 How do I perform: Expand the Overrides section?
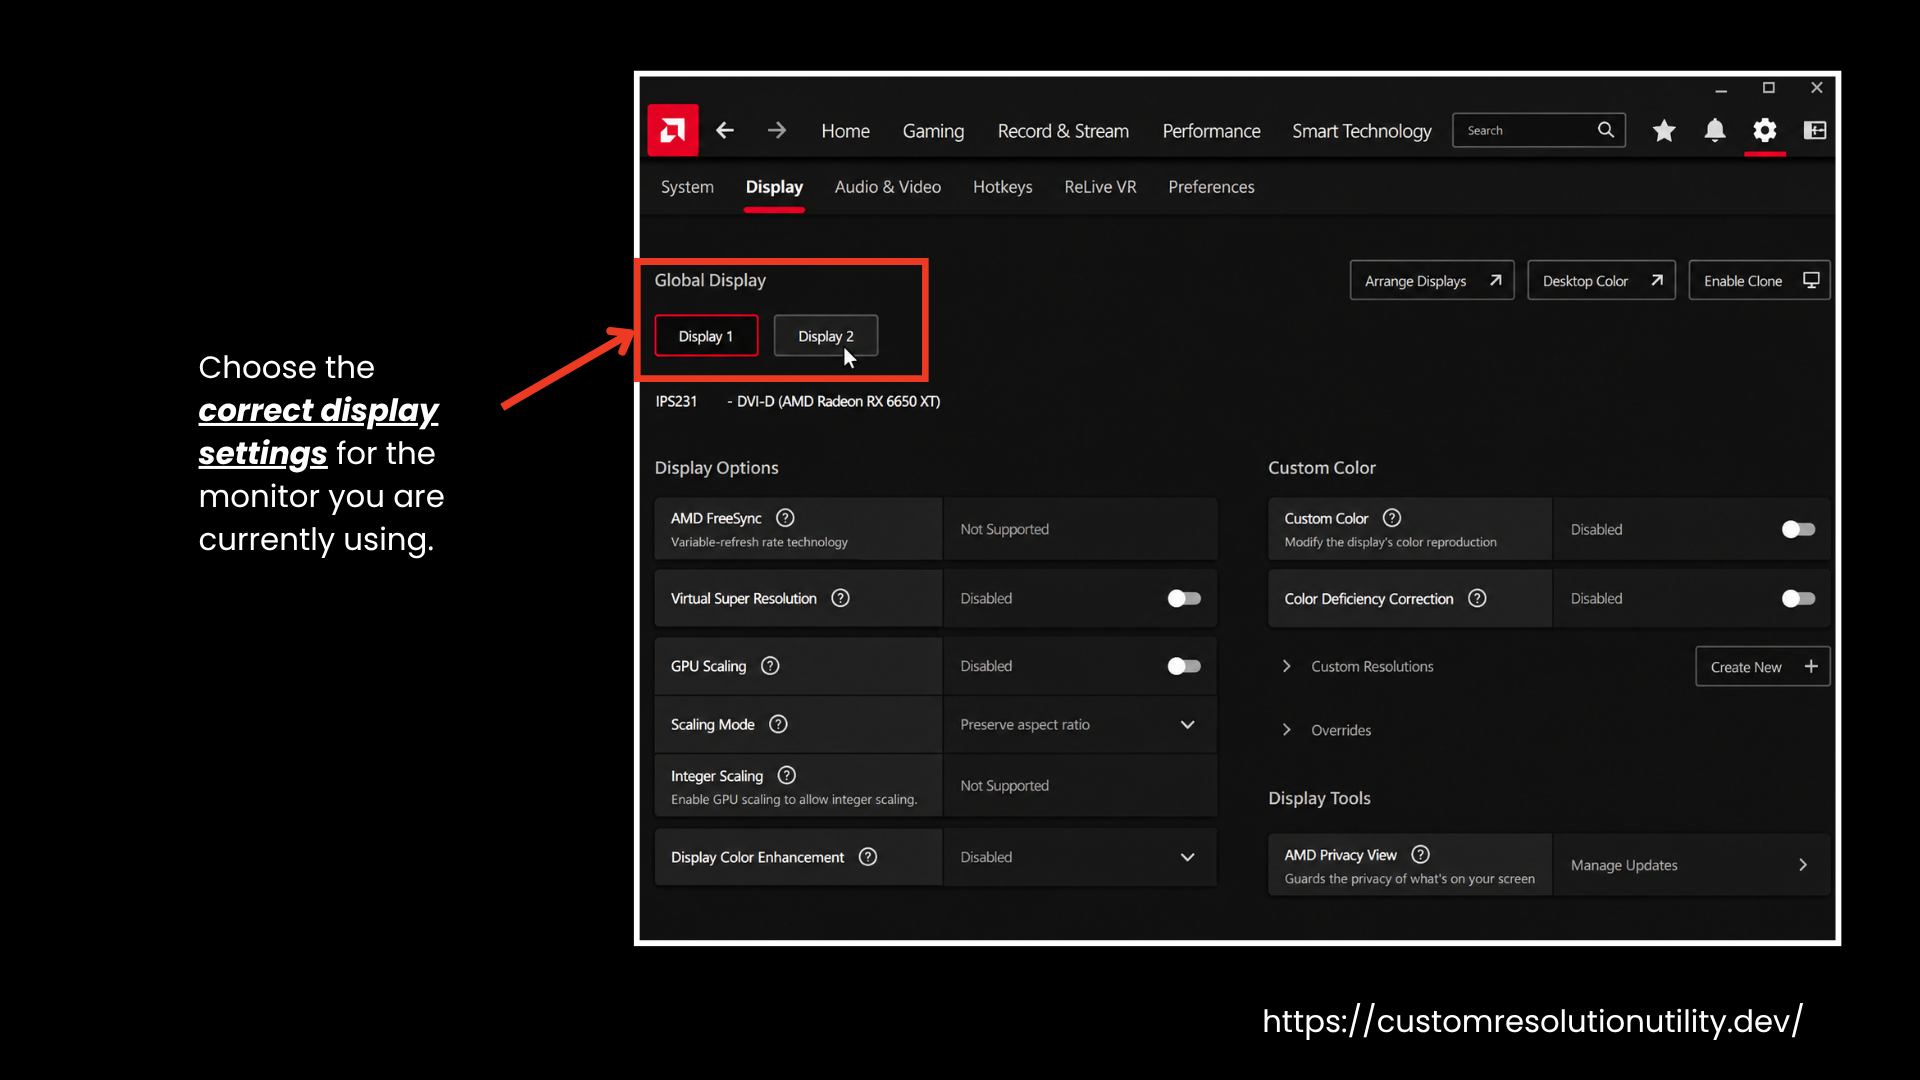pos(1287,730)
